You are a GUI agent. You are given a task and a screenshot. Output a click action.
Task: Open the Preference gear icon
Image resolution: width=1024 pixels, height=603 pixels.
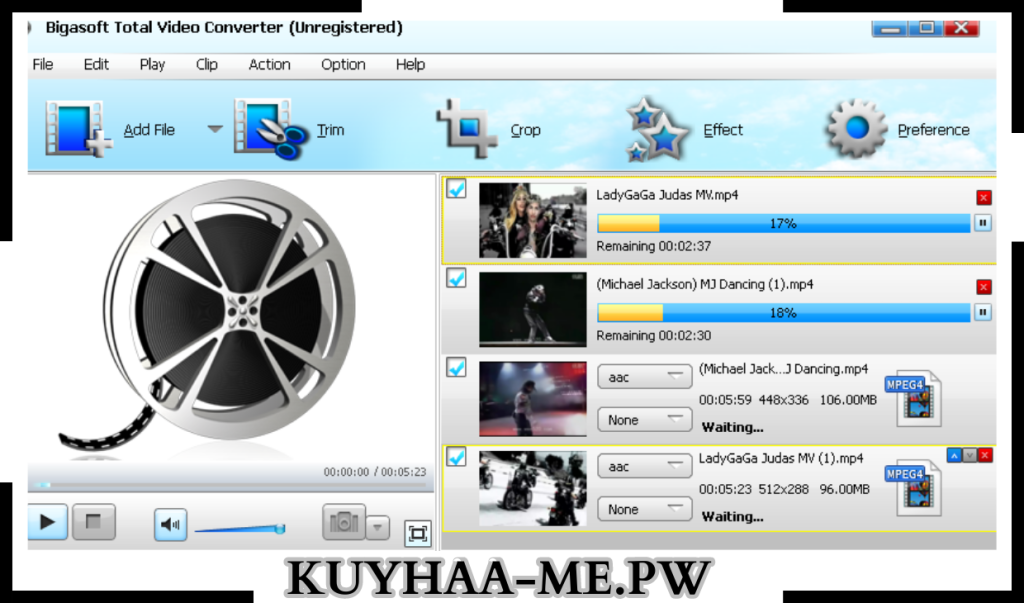point(857,128)
